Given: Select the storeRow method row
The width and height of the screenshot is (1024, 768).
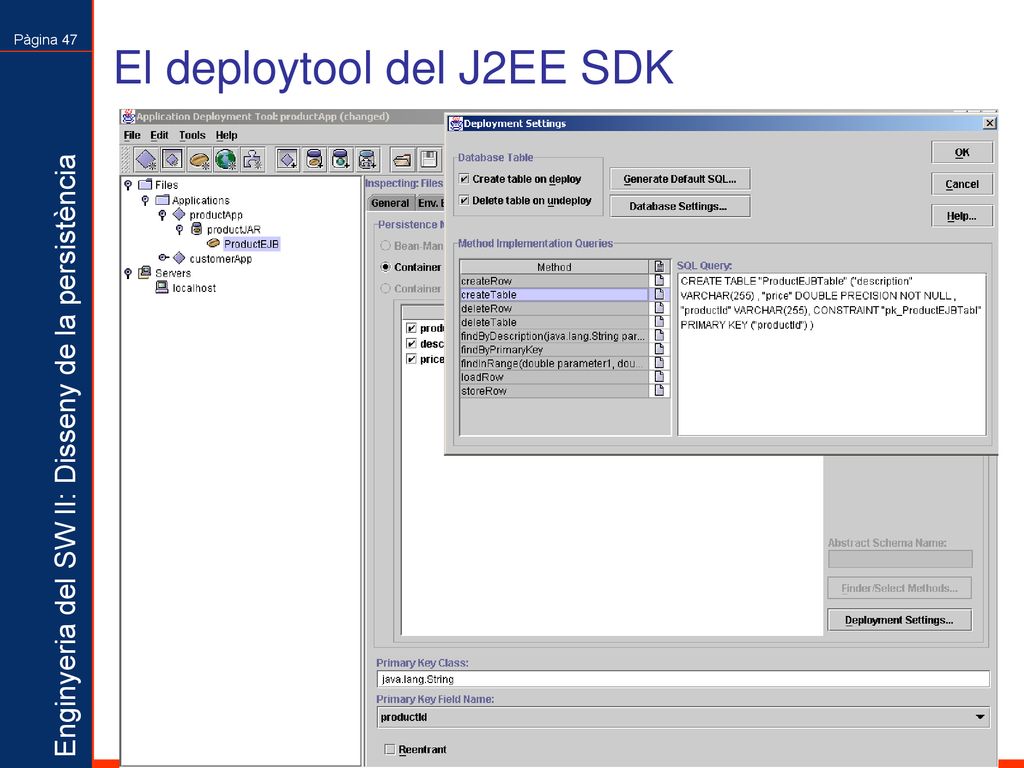Looking at the screenshot, I should pos(554,391).
